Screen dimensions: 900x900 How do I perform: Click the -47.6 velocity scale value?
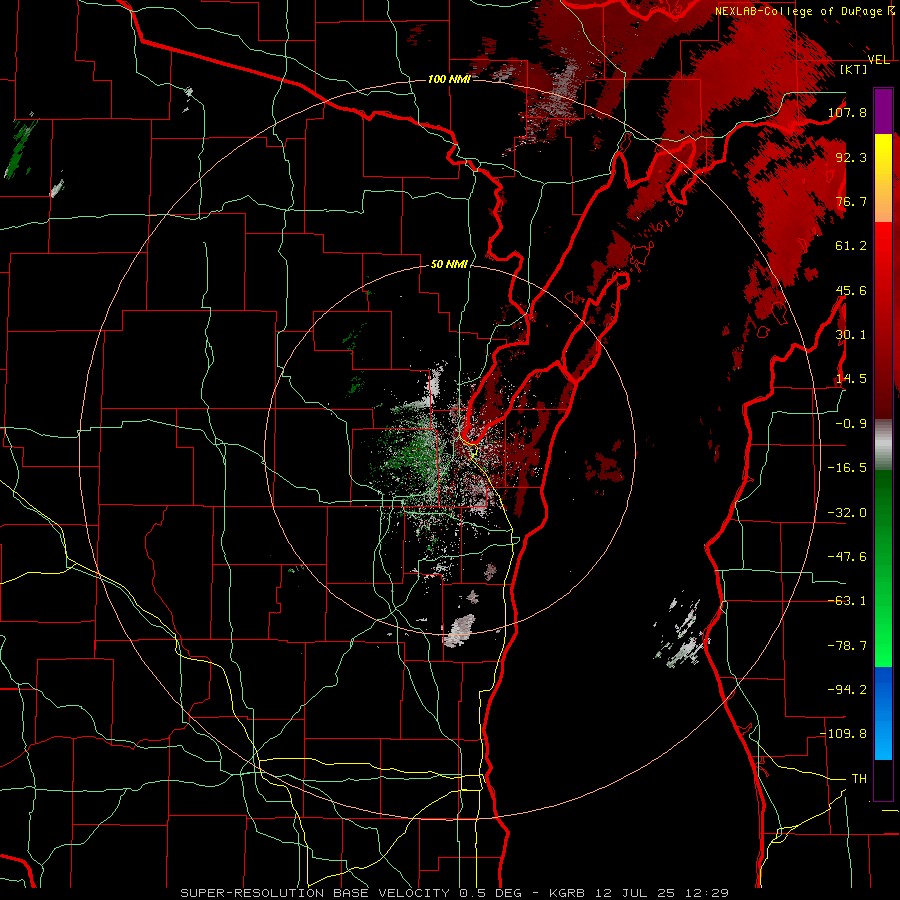847,557
